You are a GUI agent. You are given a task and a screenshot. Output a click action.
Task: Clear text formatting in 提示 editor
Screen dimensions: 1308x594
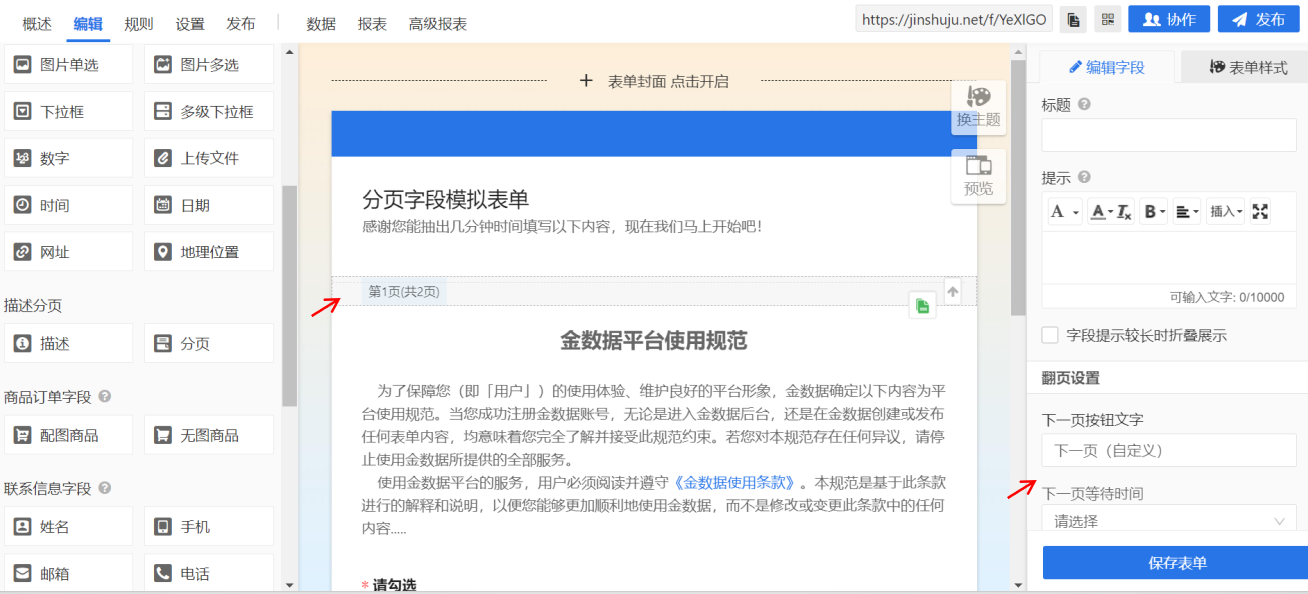1124,211
